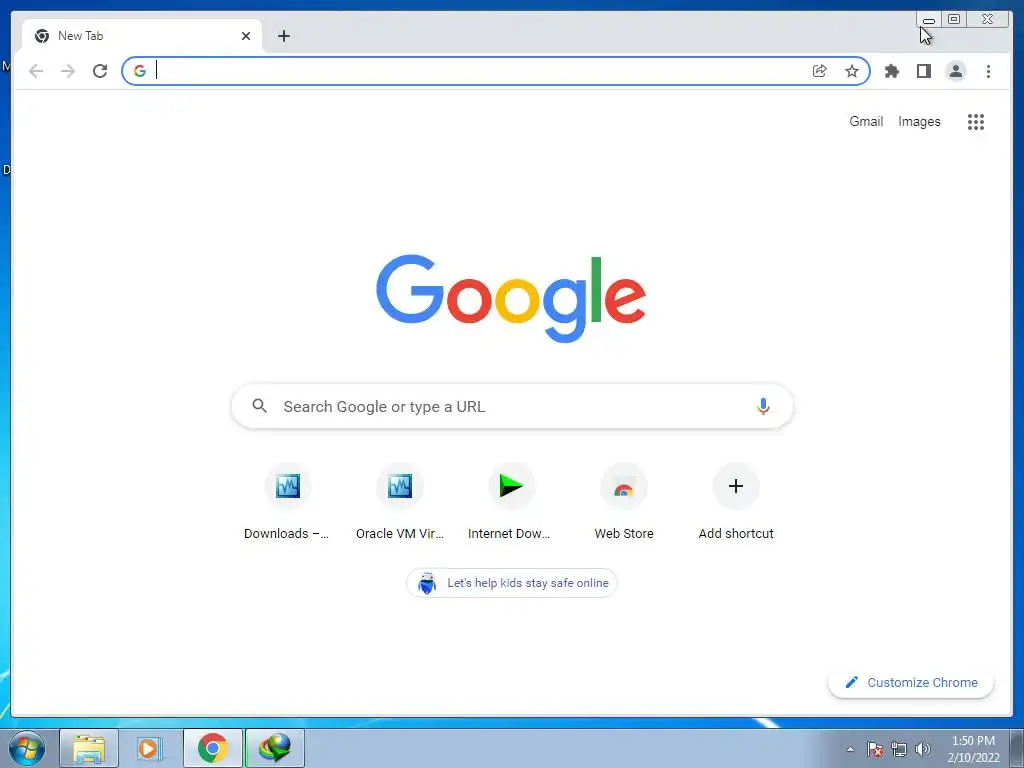1024x768 pixels.
Task: Open Downloads shortcut tile
Action: [x=287, y=502]
